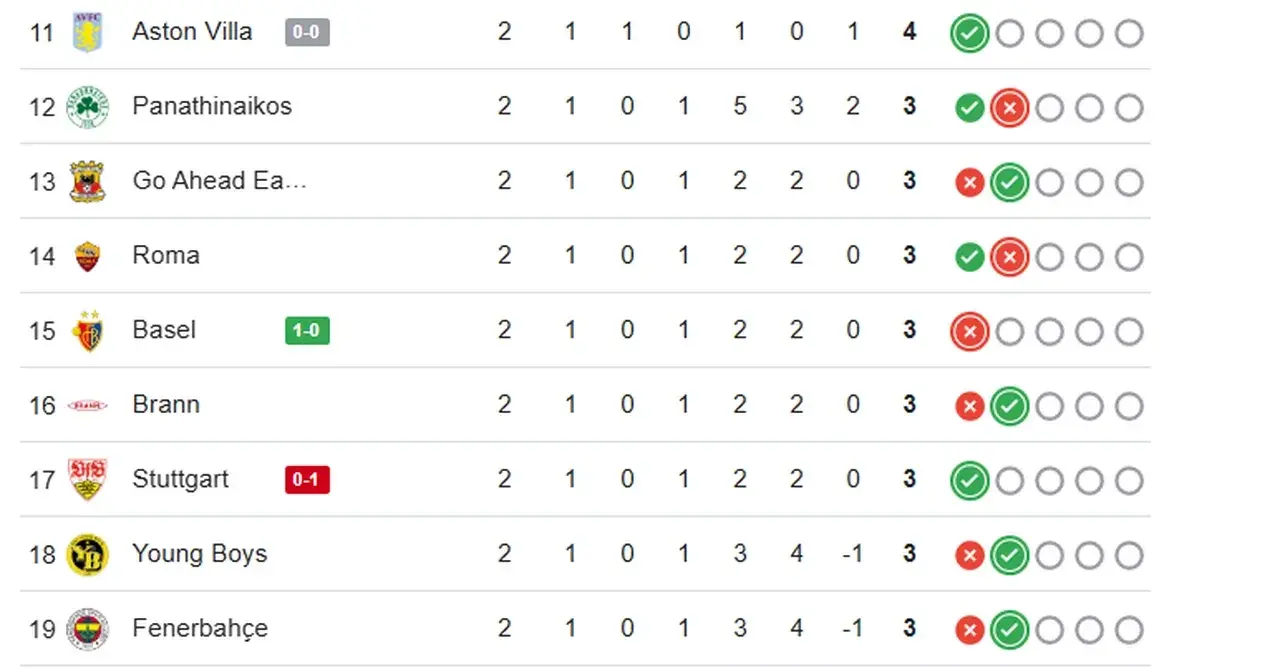Click Panathinaikos' highlighted red loss form icon

click(x=1009, y=108)
